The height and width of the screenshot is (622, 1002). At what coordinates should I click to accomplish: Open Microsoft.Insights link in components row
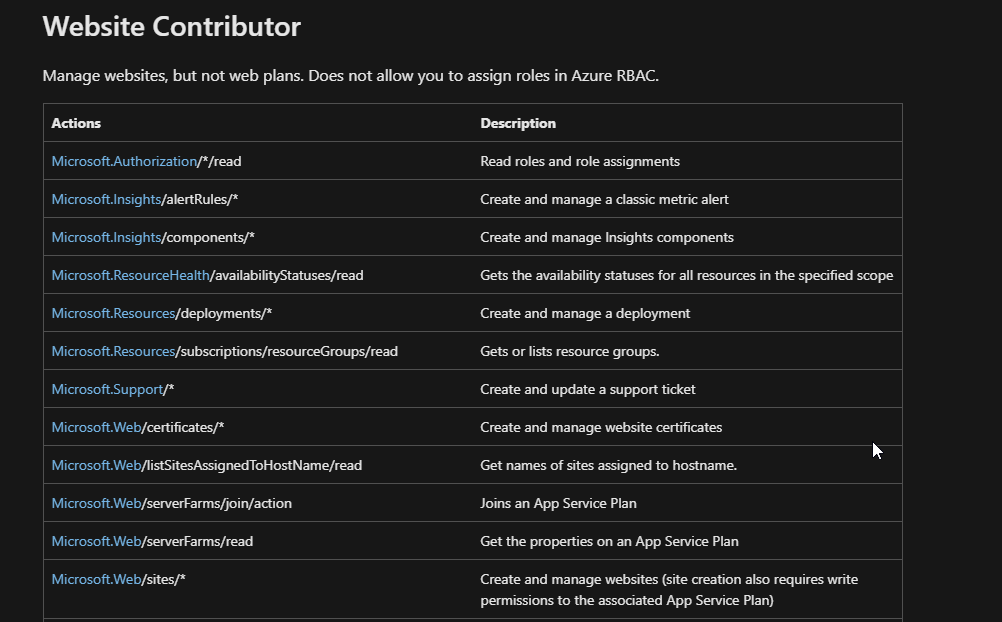point(106,237)
